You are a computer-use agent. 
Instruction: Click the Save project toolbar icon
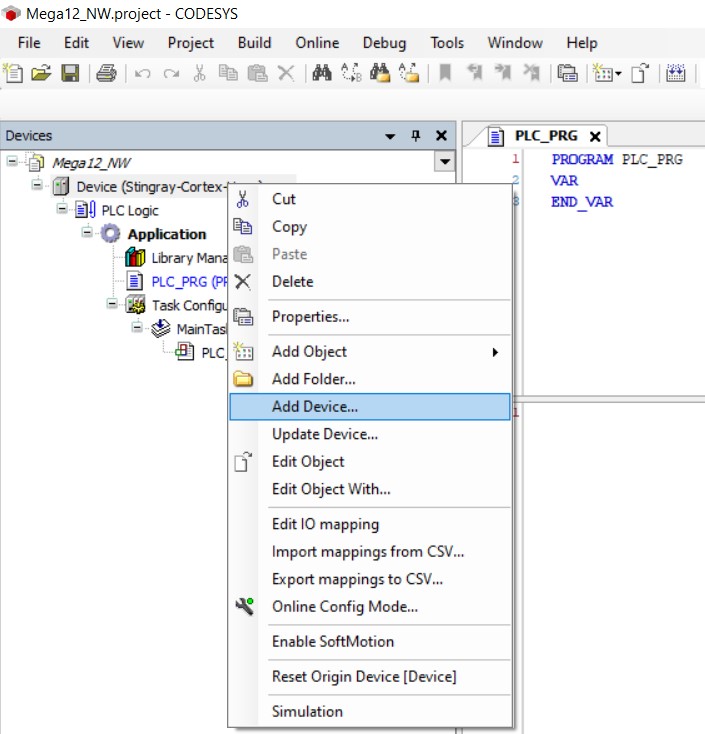[x=70, y=73]
